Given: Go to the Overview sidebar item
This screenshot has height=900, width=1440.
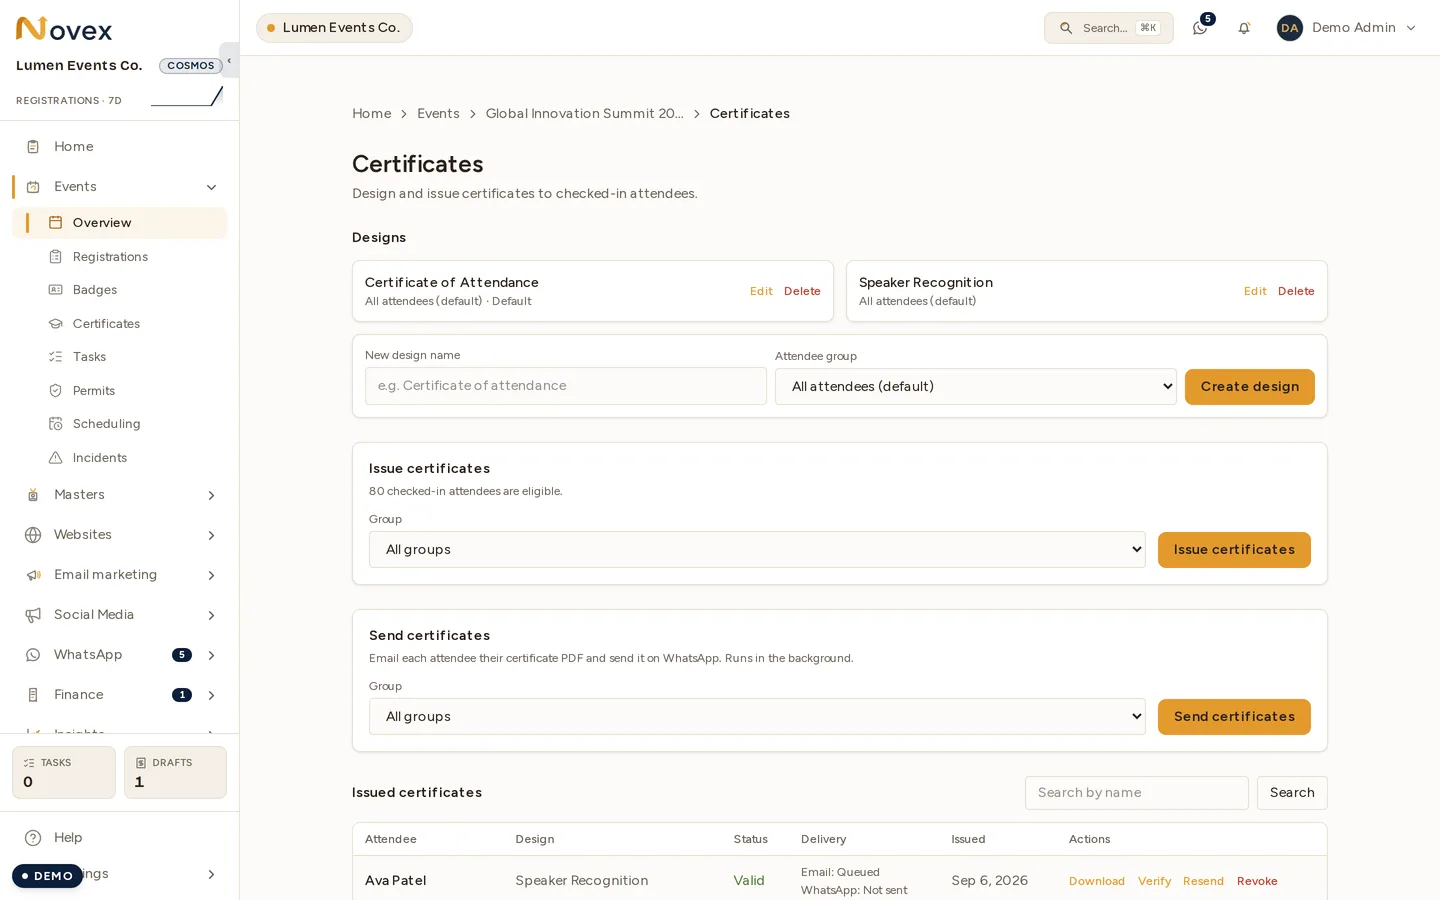Looking at the screenshot, I should pos(120,223).
